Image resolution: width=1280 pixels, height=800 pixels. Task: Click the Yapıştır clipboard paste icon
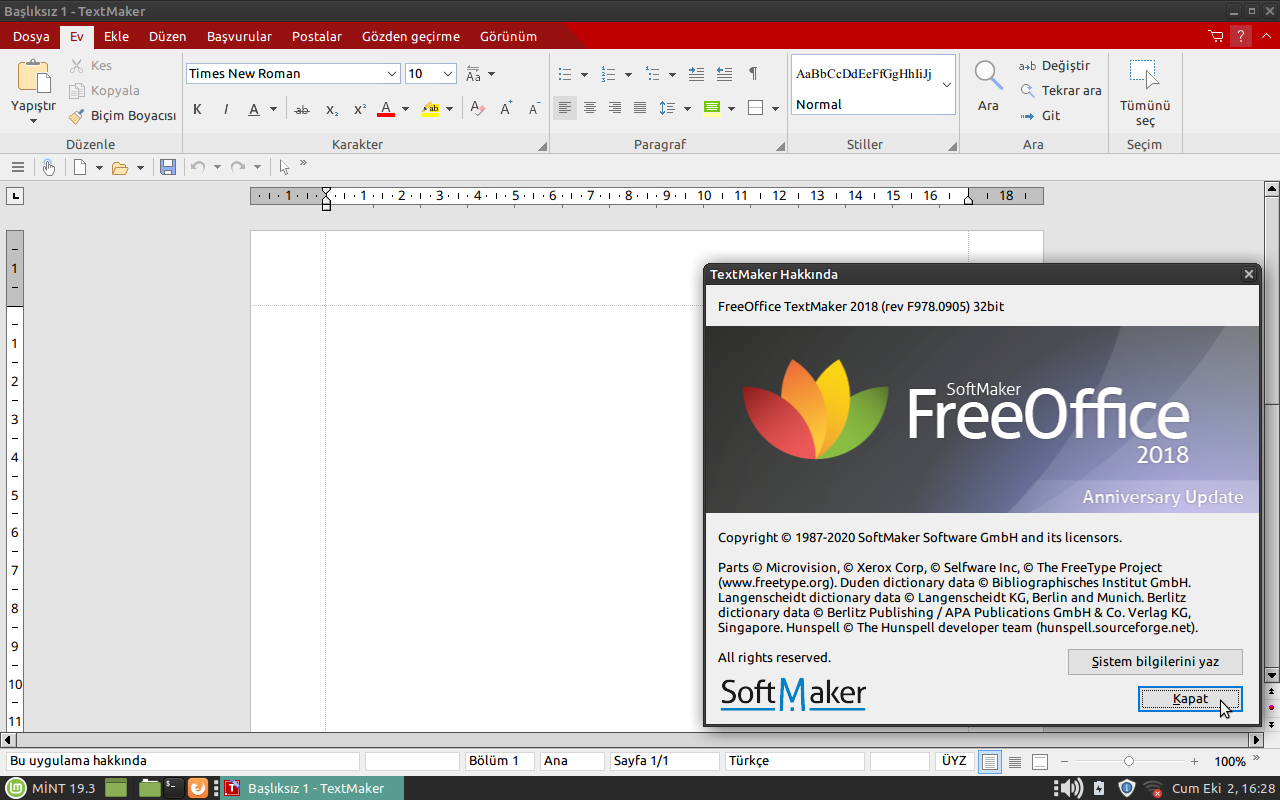33,76
